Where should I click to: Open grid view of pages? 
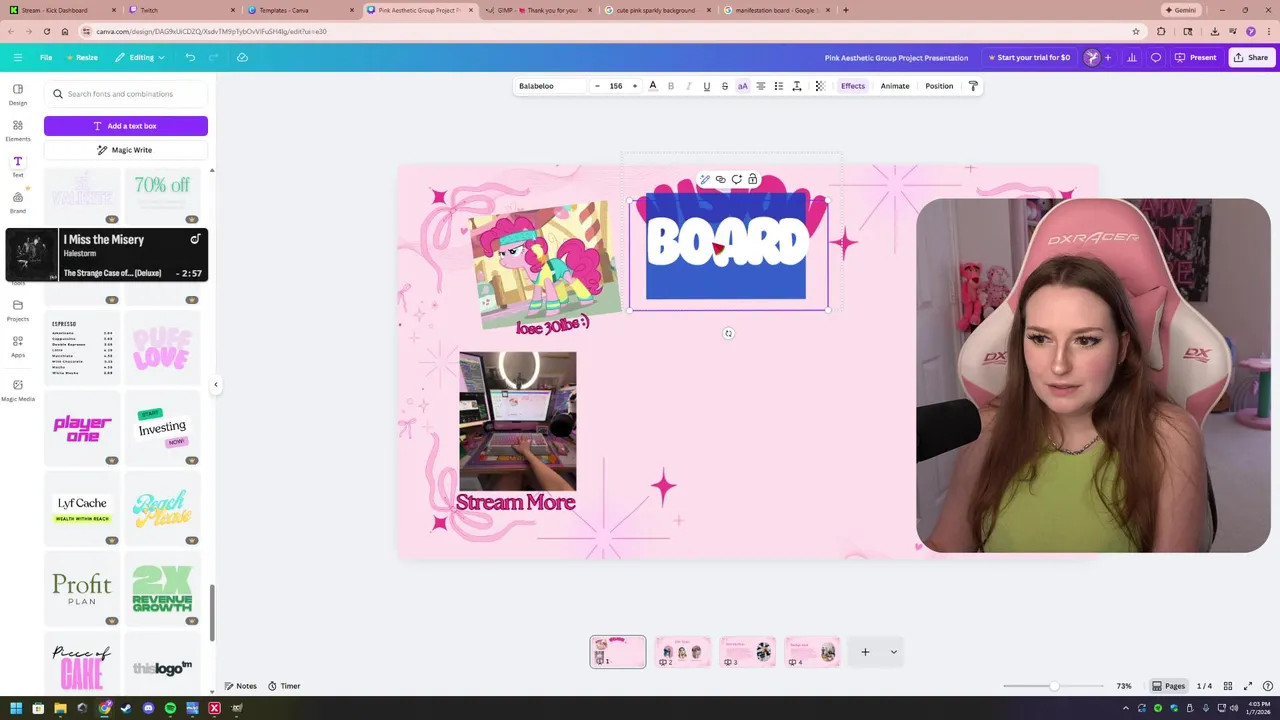tap(1228, 686)
